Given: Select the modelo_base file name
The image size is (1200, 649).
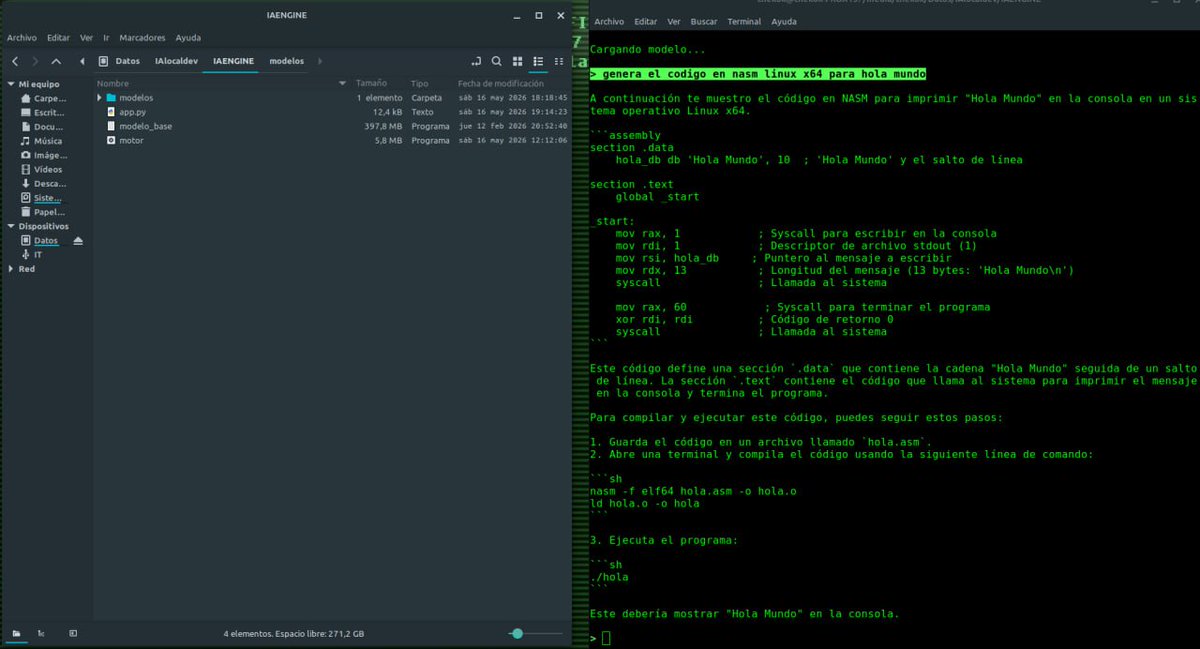Looking at the screenshot, I should [145, 126].
